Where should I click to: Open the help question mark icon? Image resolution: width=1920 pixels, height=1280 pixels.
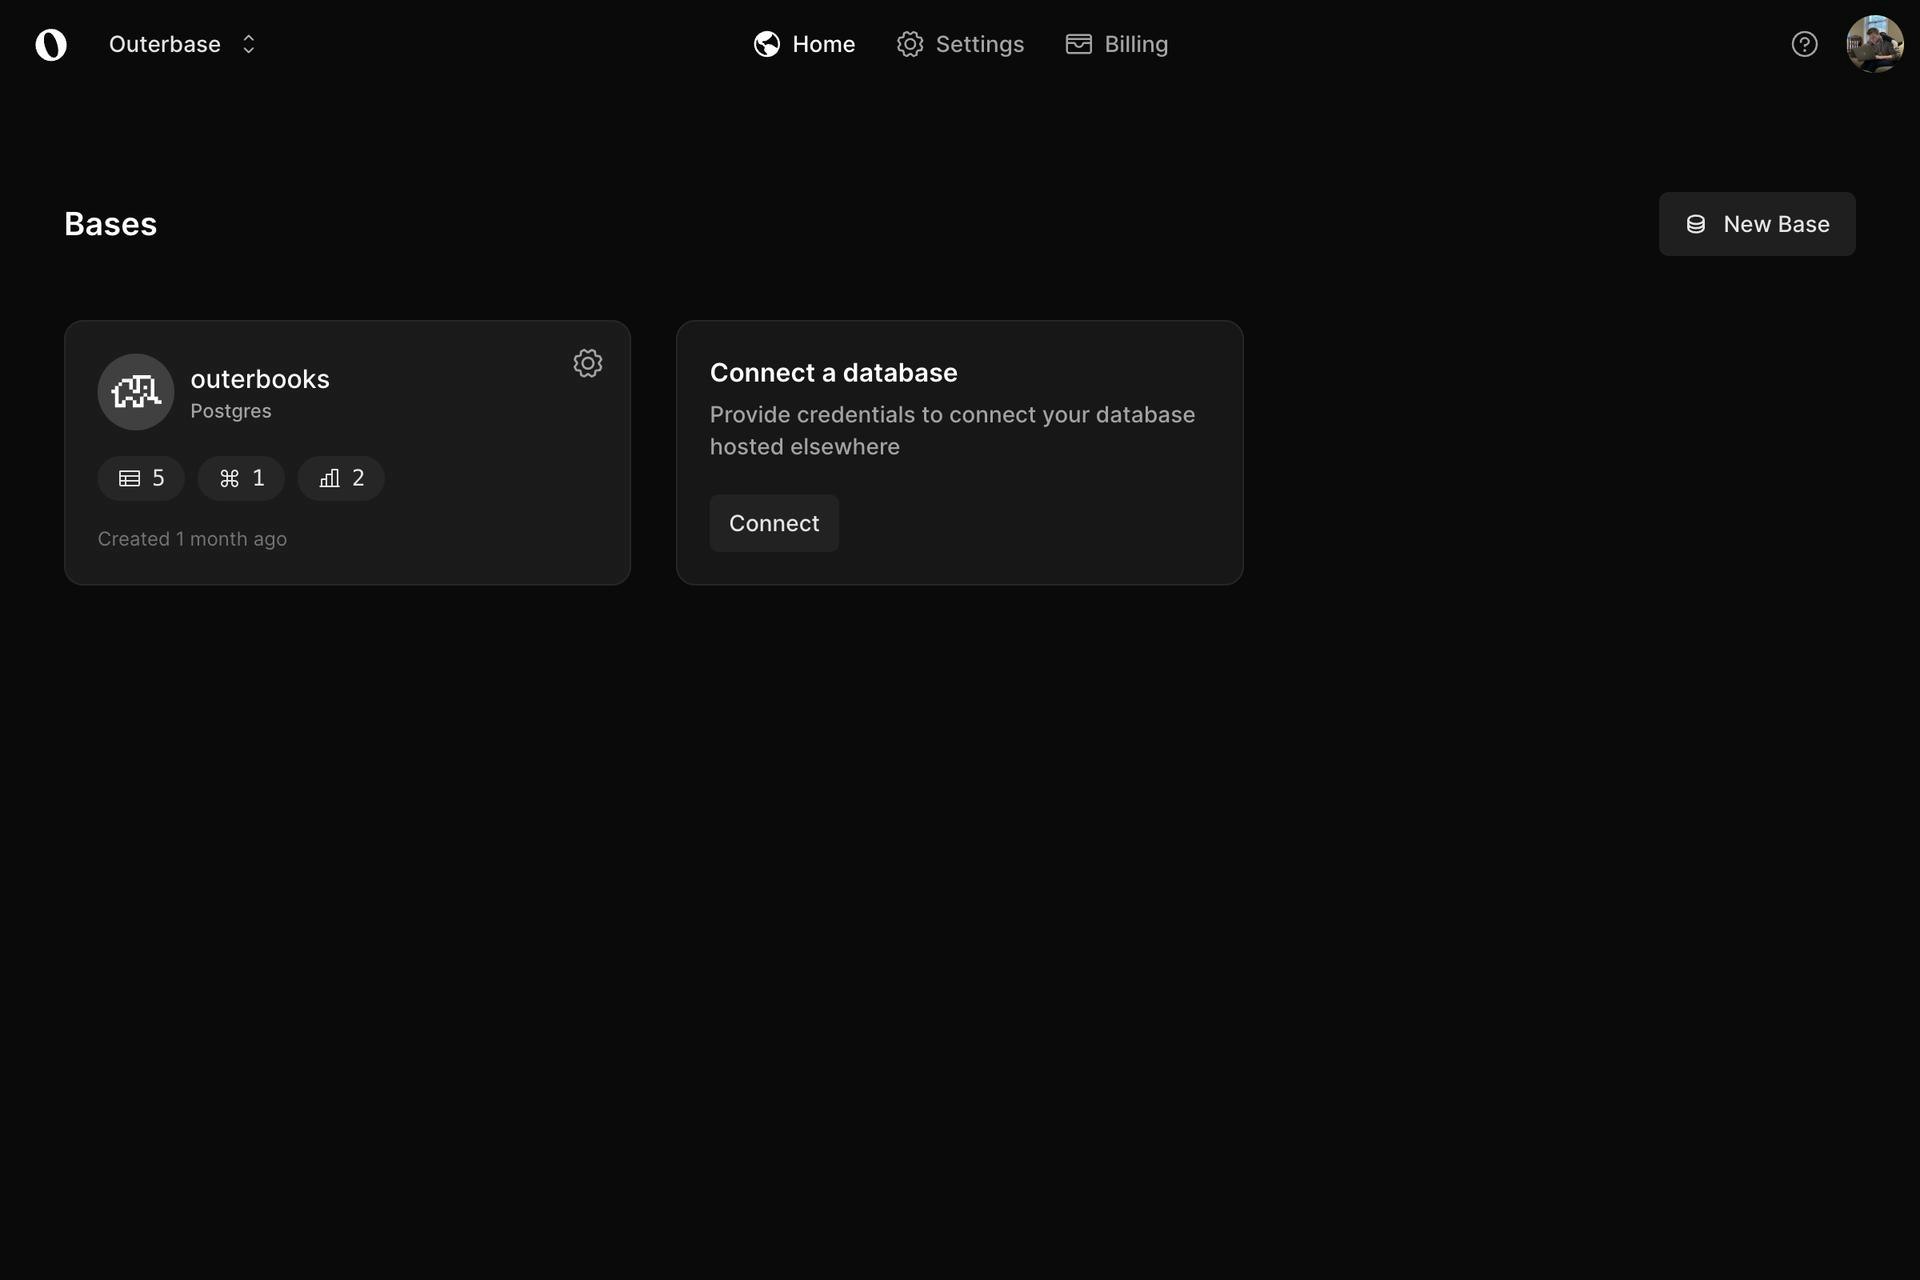pos(1804,44)
